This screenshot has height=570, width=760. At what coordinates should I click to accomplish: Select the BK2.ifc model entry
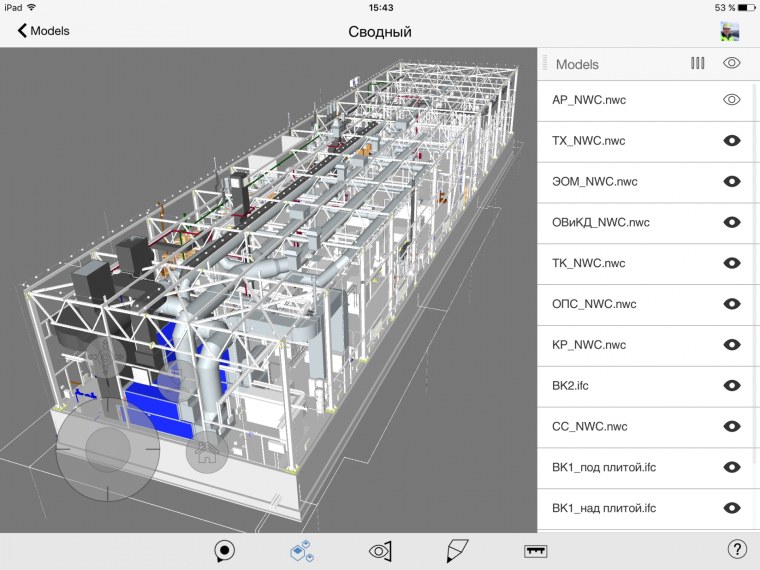tap(575, 386)
